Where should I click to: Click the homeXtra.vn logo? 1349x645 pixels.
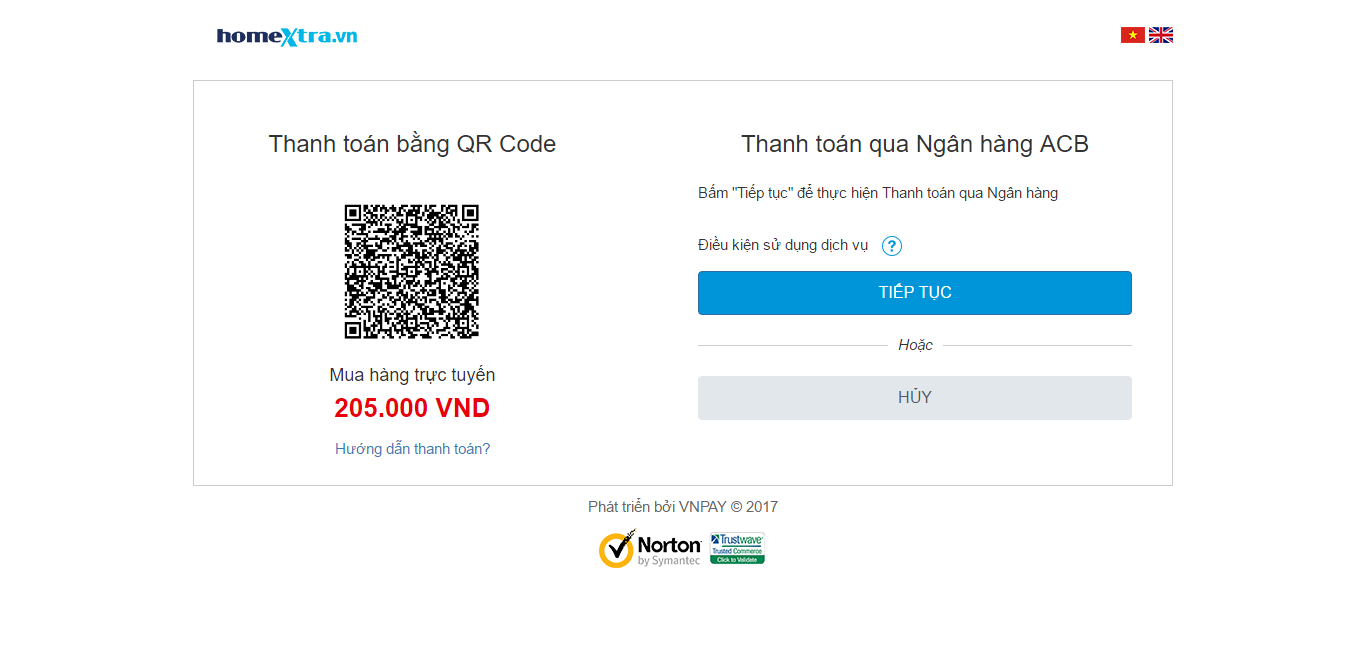coord(287,37)
